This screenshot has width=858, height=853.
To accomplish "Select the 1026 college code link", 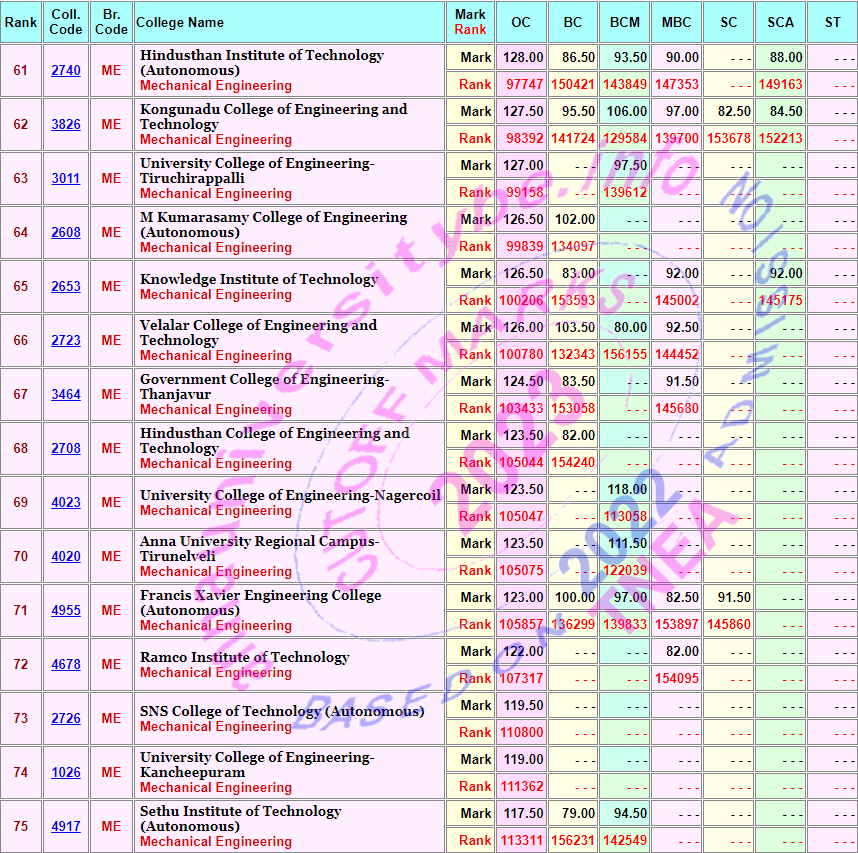I will point(66,773).
